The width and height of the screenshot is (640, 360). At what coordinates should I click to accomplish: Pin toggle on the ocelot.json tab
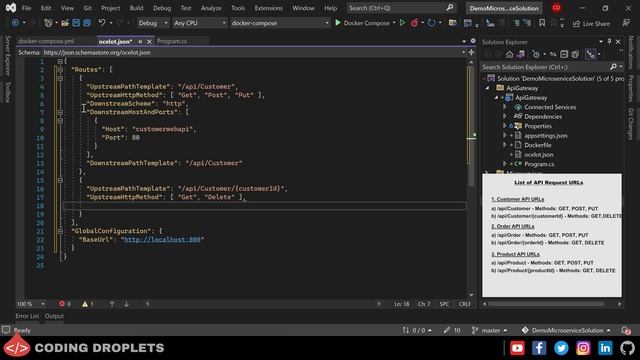(x=140, y=42)
